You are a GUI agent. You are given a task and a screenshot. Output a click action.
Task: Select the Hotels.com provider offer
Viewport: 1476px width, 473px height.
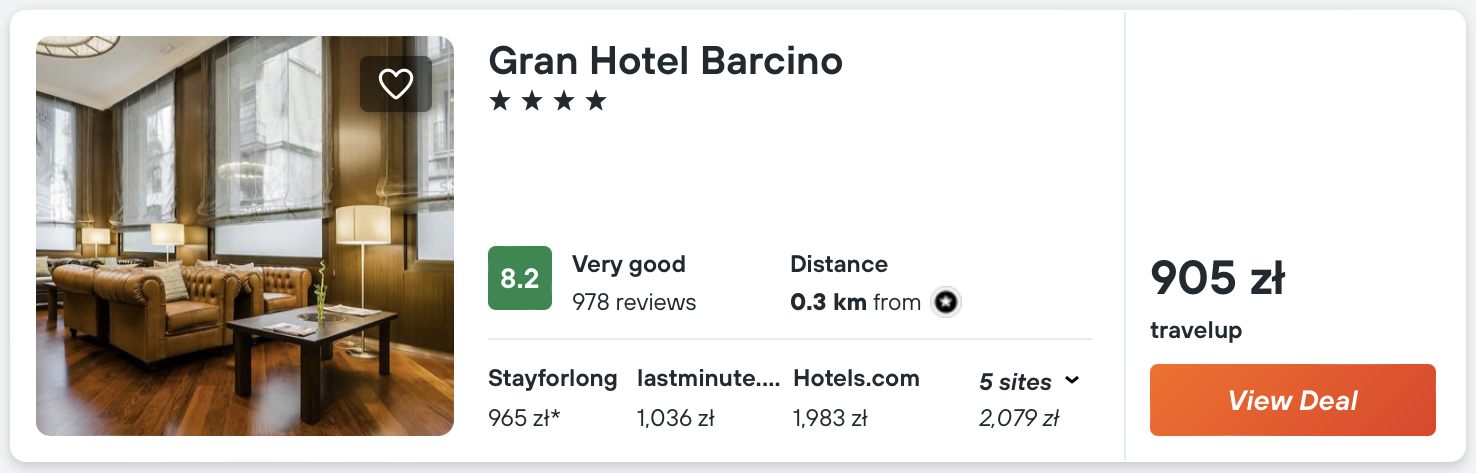[x=856, y=379]
